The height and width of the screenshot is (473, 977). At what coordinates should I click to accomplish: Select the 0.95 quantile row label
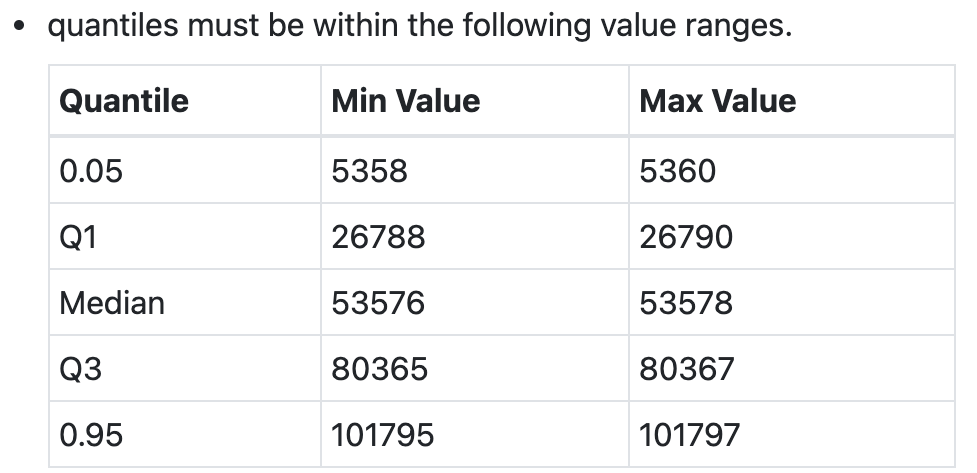(91, 435)
